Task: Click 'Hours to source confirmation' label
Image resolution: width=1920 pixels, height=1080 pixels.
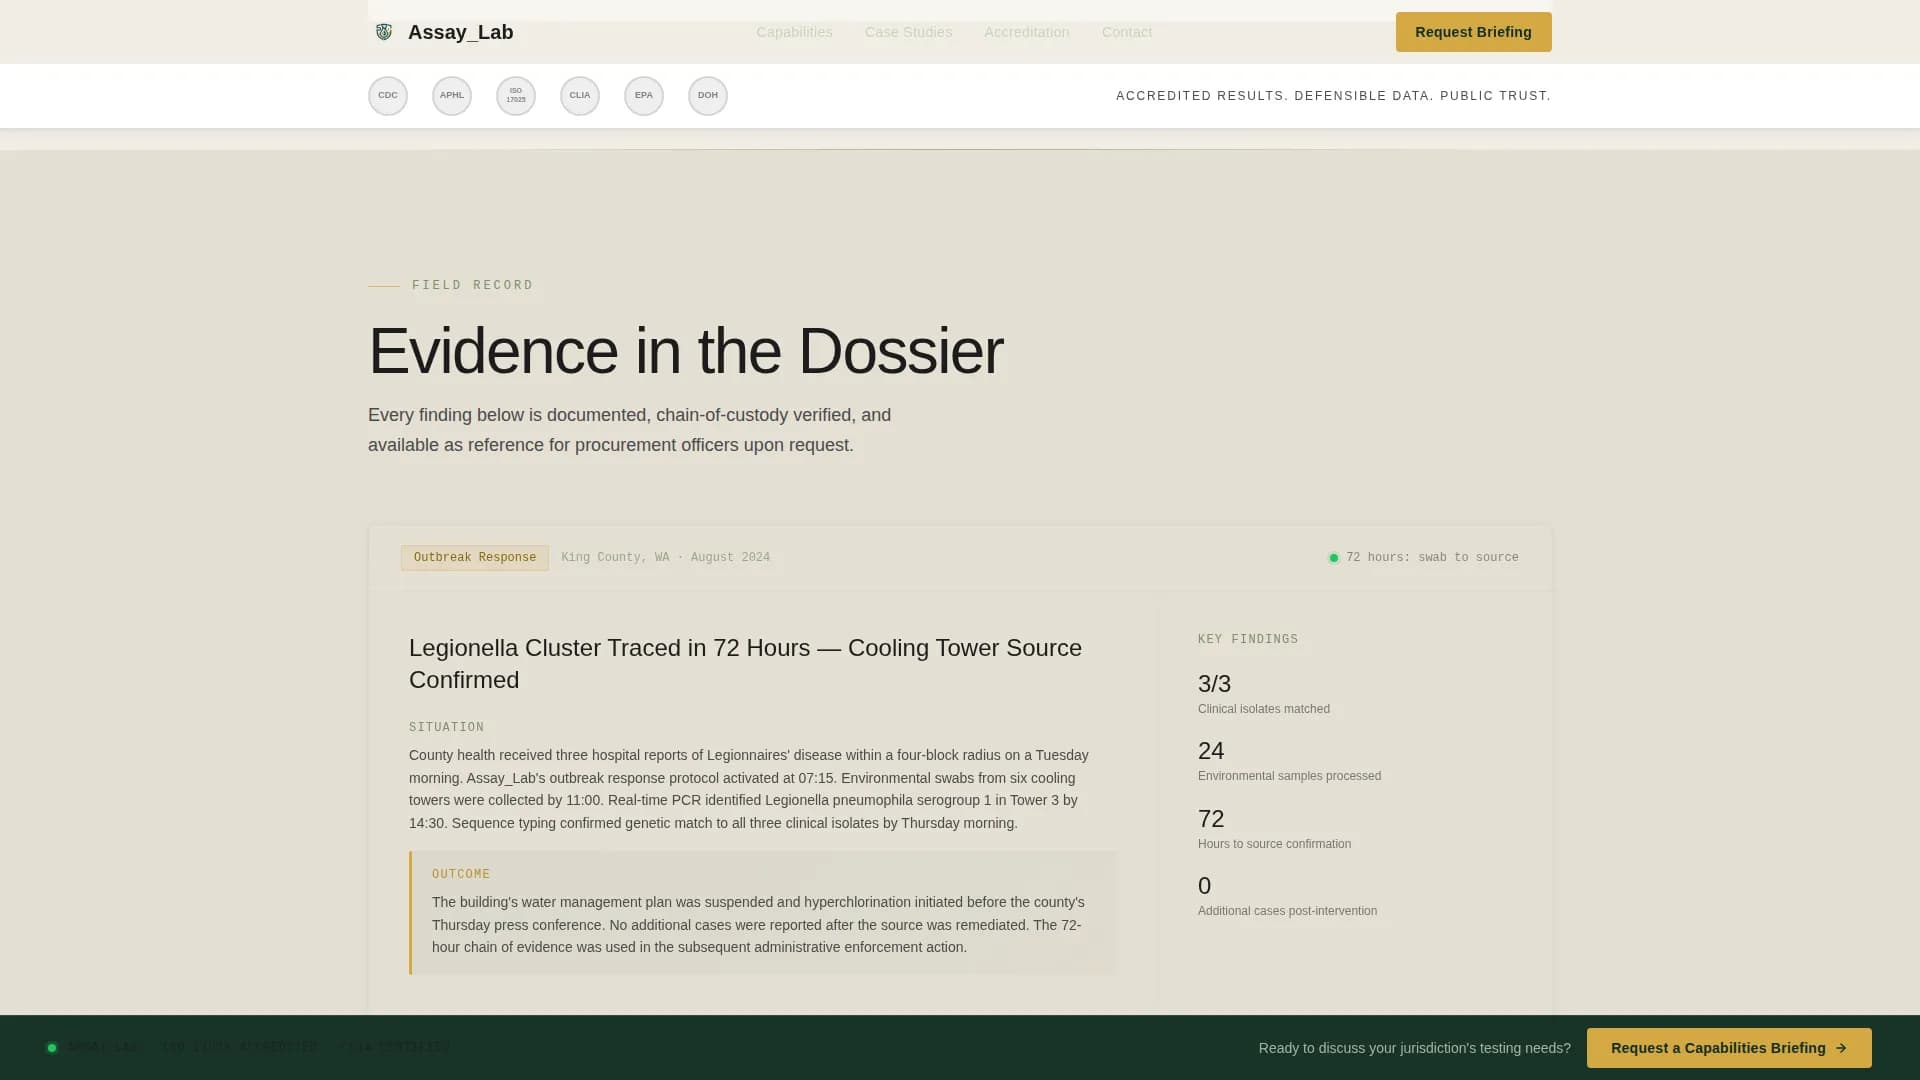Action: [1274, 844]
